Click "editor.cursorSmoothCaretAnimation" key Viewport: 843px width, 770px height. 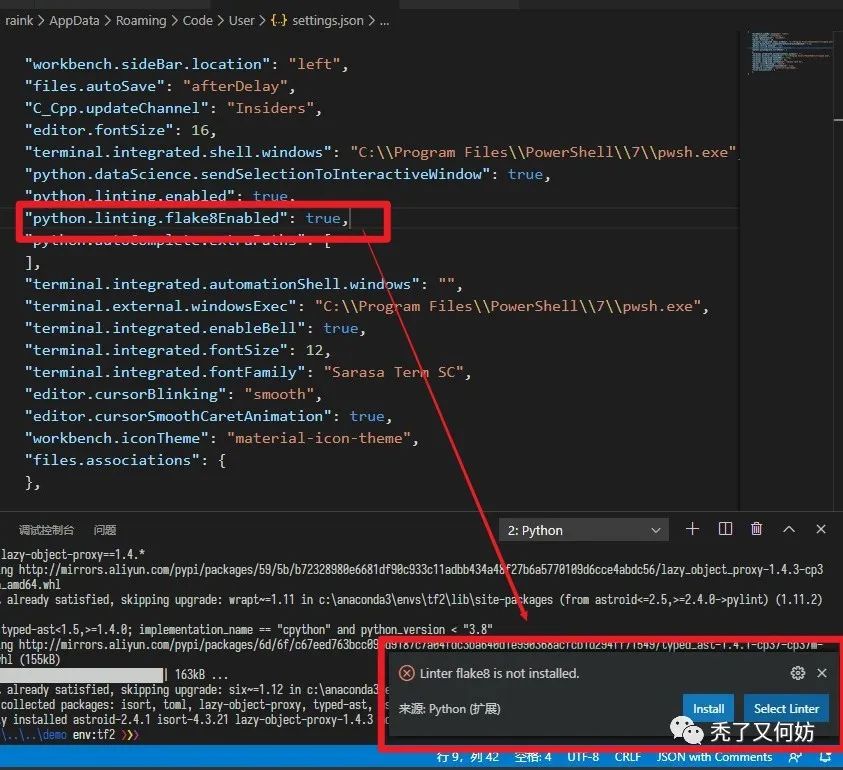[x=178, y=416]
